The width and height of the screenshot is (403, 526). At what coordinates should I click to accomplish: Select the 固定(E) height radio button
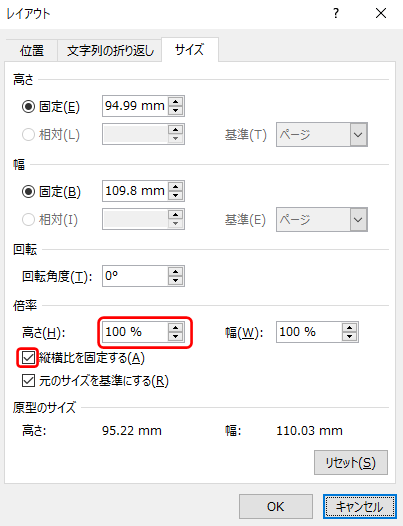coord(28,107)
